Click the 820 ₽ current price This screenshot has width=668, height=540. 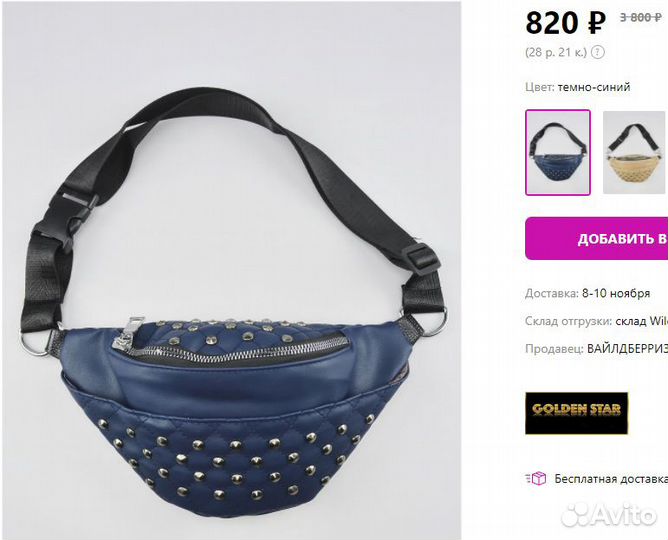point(565,23)
